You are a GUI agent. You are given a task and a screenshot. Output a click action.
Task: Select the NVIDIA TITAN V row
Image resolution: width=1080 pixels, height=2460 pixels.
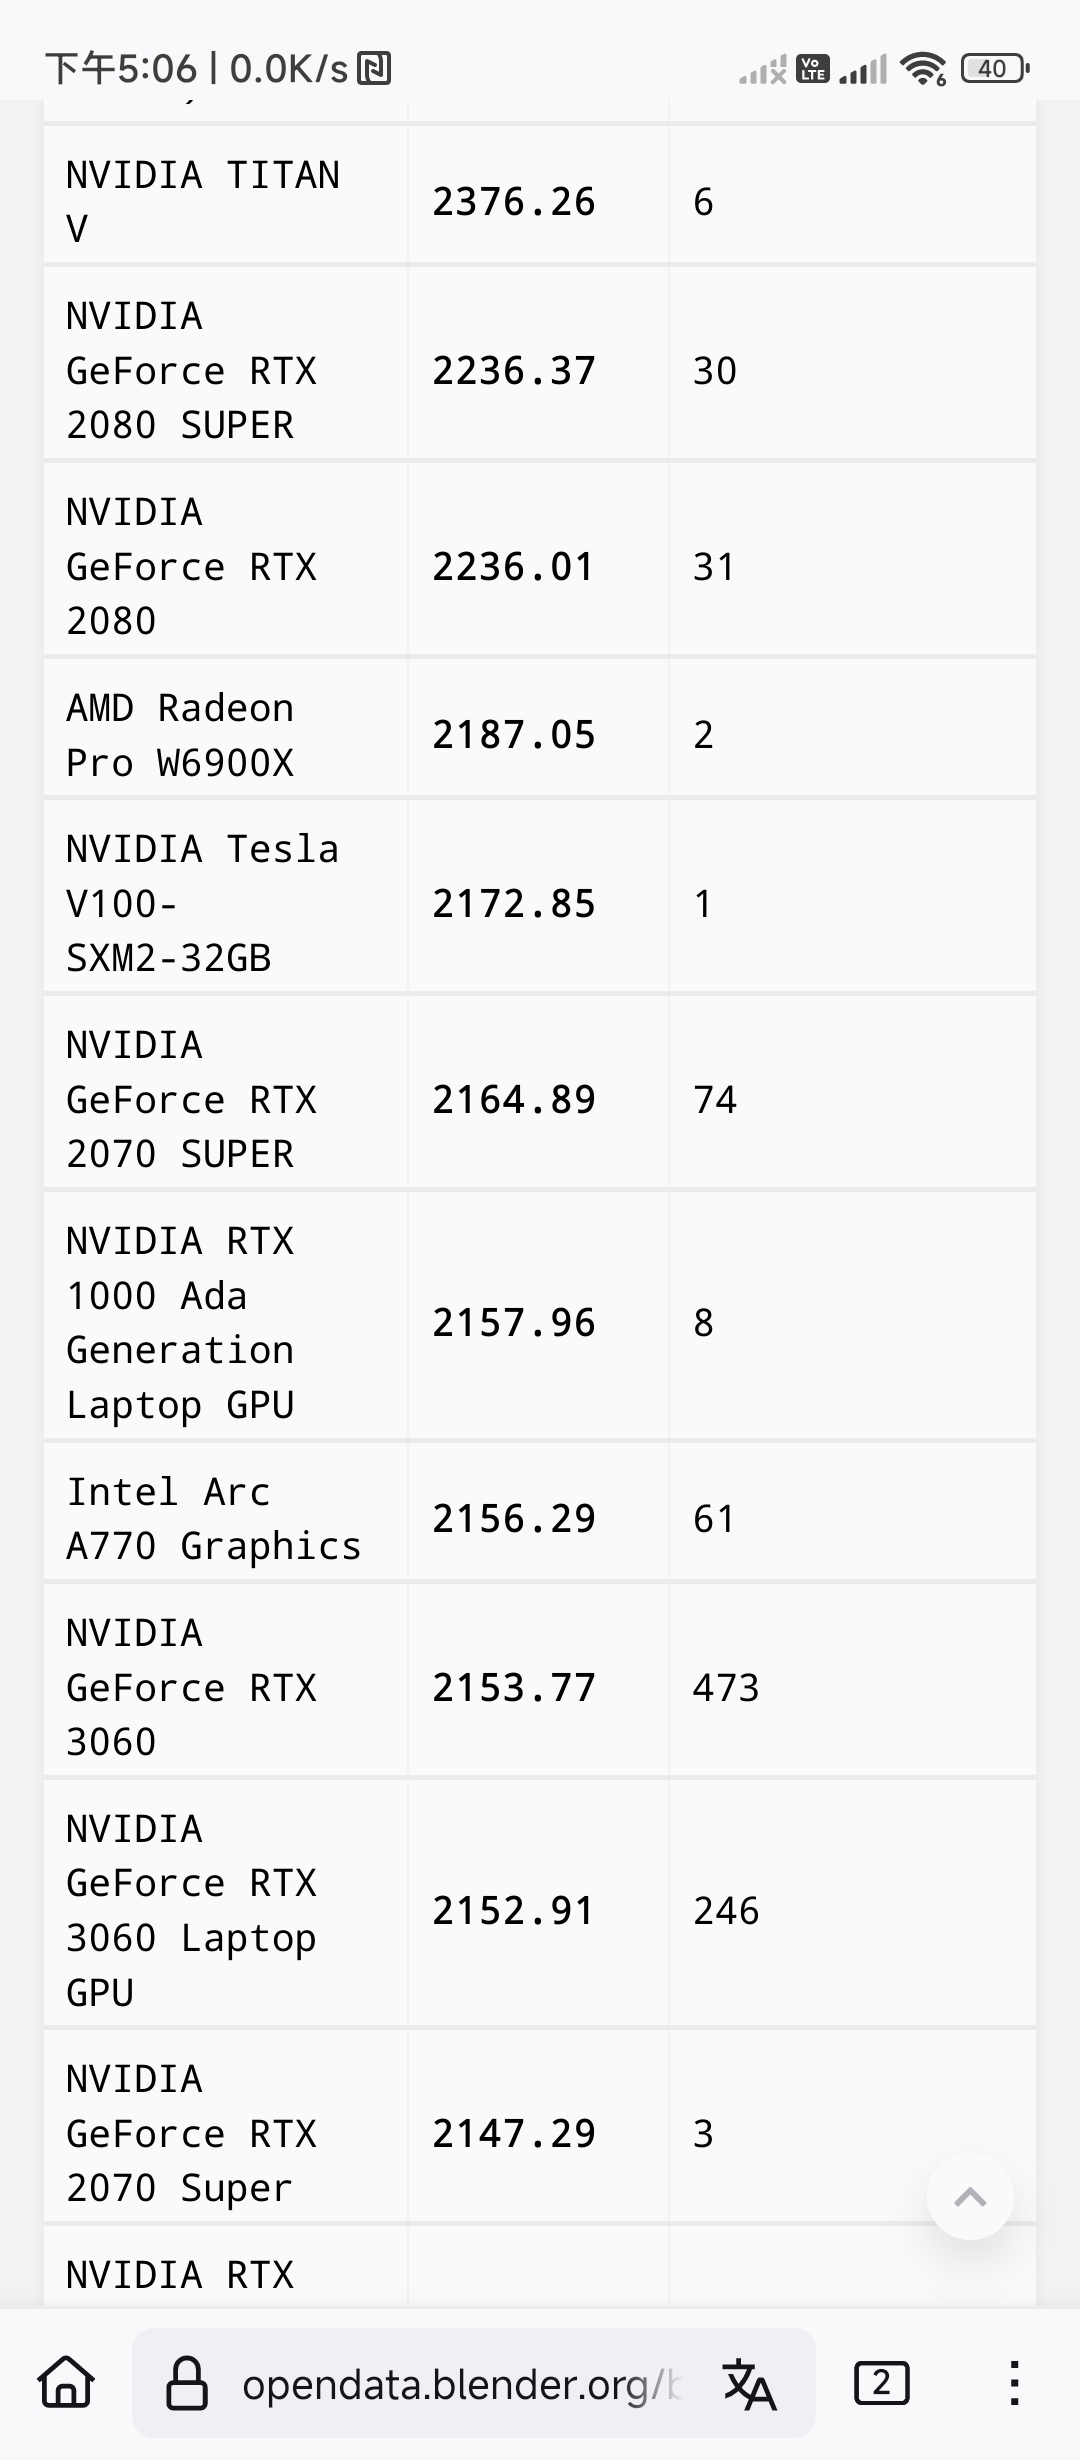click(x=540, y=202)
